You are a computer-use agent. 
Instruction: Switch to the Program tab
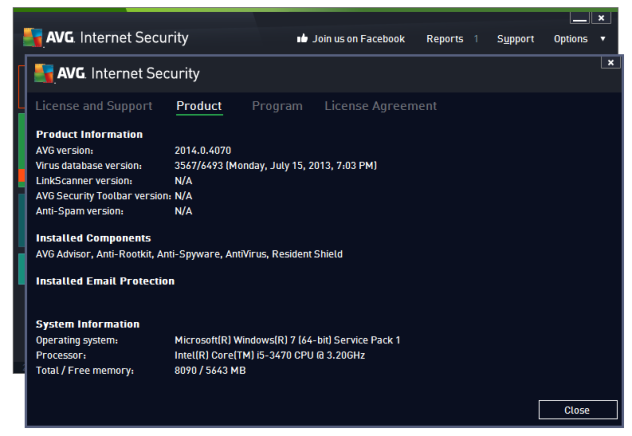[x=277, y=106]
